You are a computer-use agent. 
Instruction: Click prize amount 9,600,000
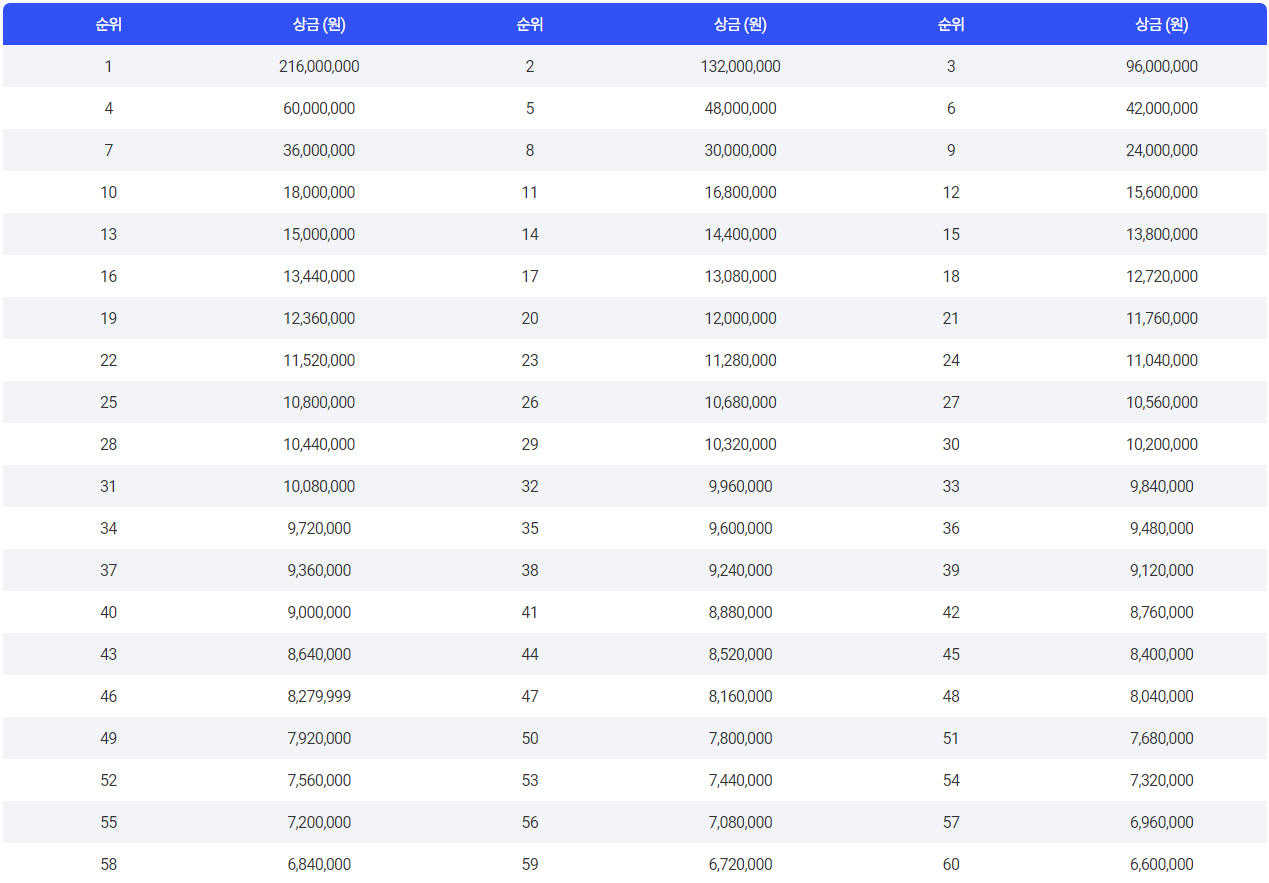(740, 528)
